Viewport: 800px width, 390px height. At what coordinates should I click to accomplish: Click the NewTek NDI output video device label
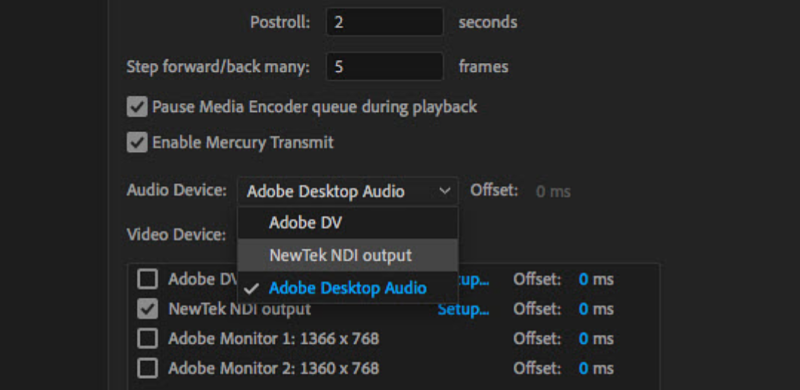click(x=239, y=309)
